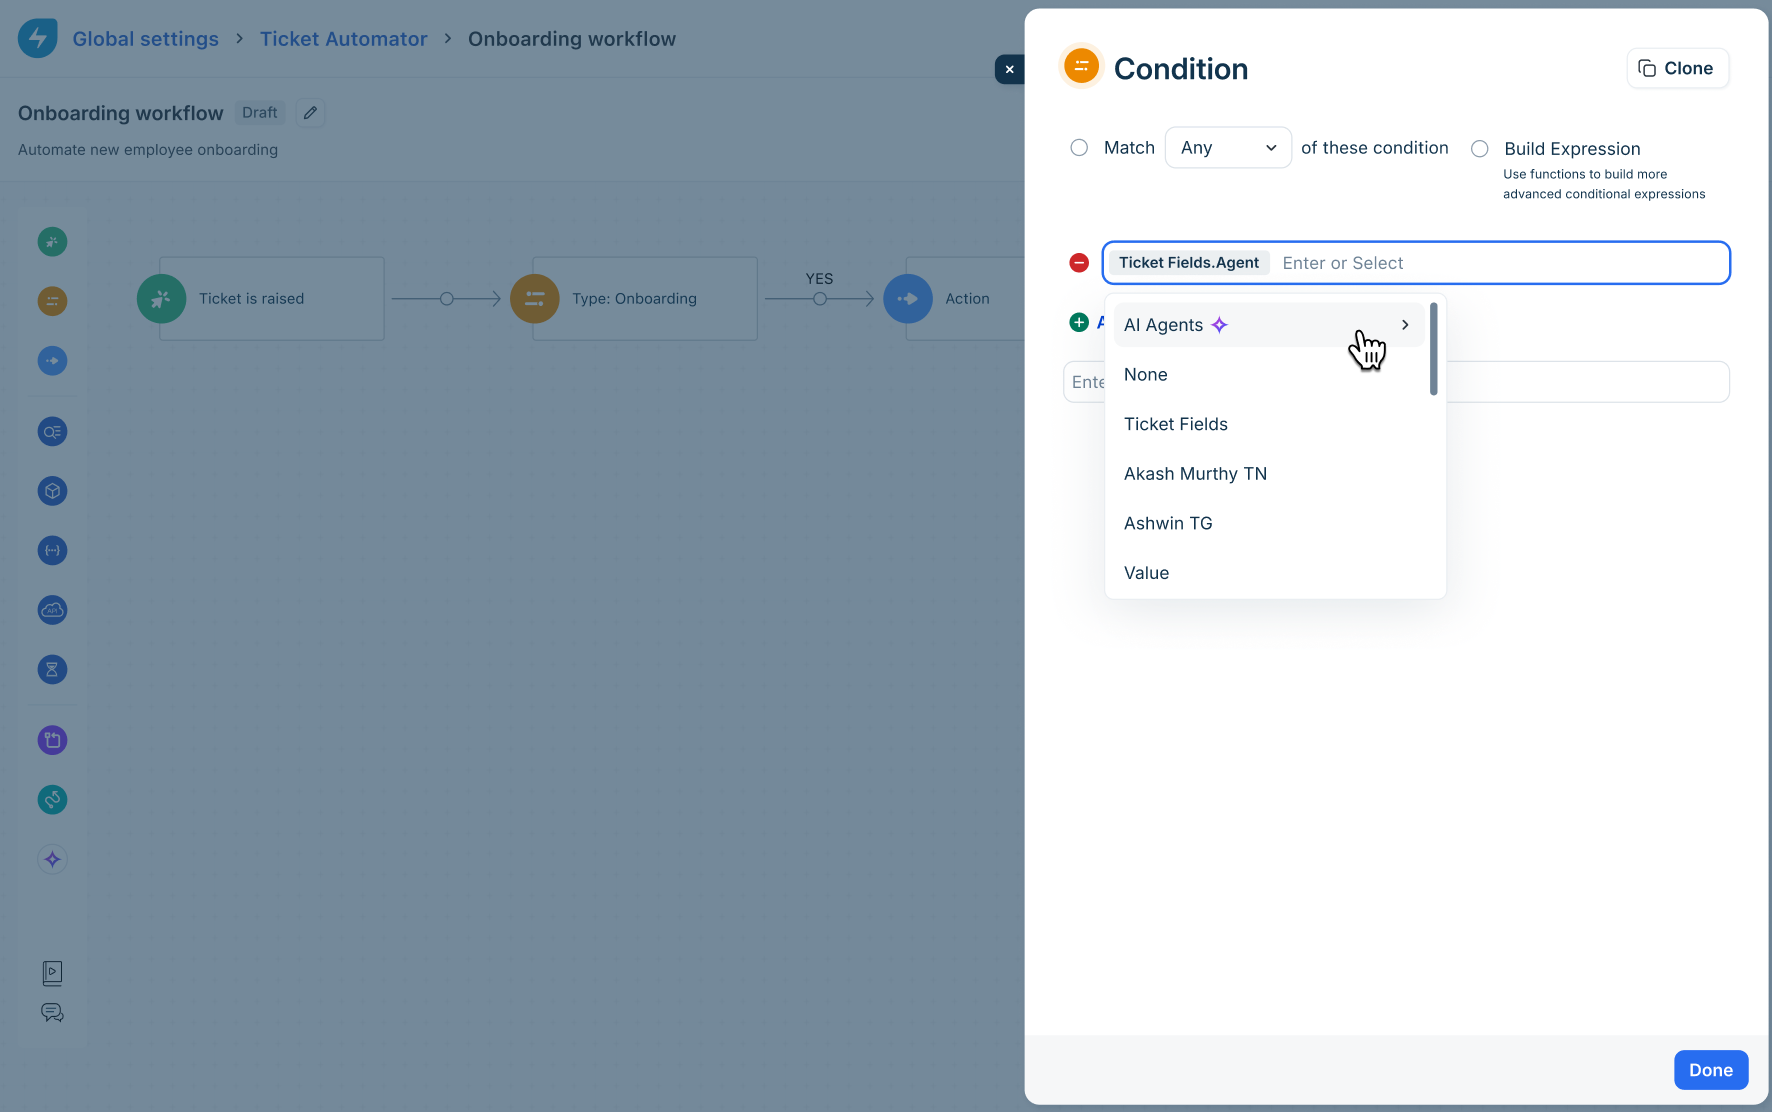The width and height of the screenshot is (1772, 1112).
Task: Click the lightning bolt app logo
Action: pos(38,39)
